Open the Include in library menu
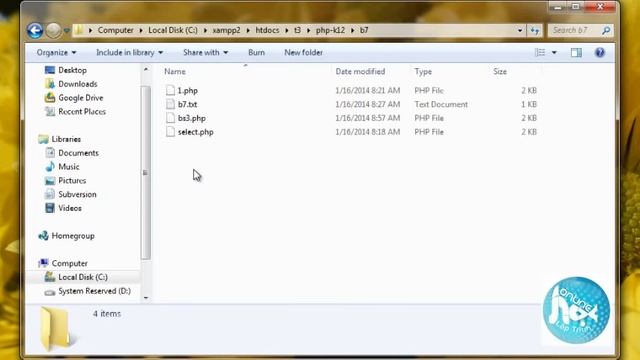This screenshot has height=360, width=640. tap(129, 53)
